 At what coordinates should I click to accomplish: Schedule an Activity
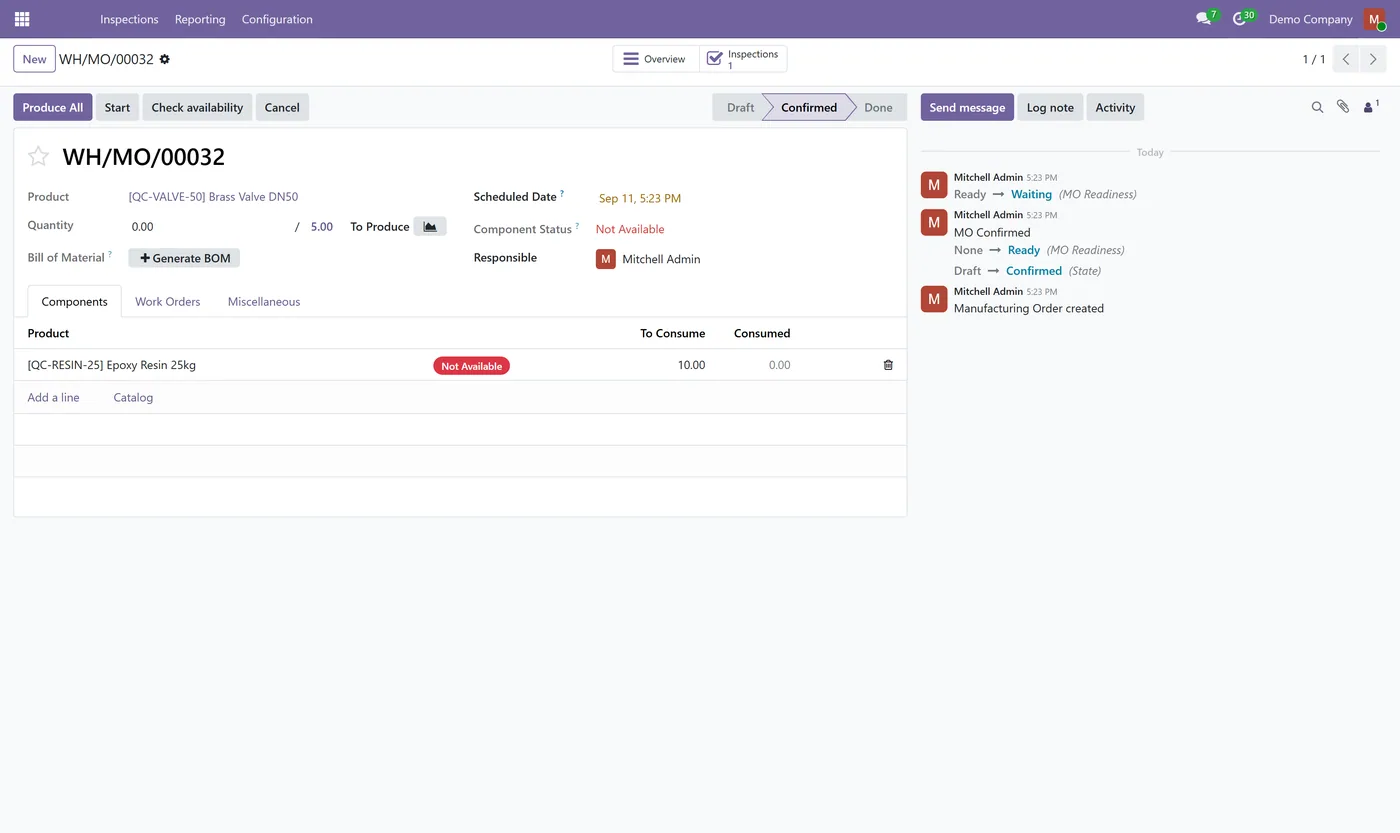click(x=1115, y=107)
